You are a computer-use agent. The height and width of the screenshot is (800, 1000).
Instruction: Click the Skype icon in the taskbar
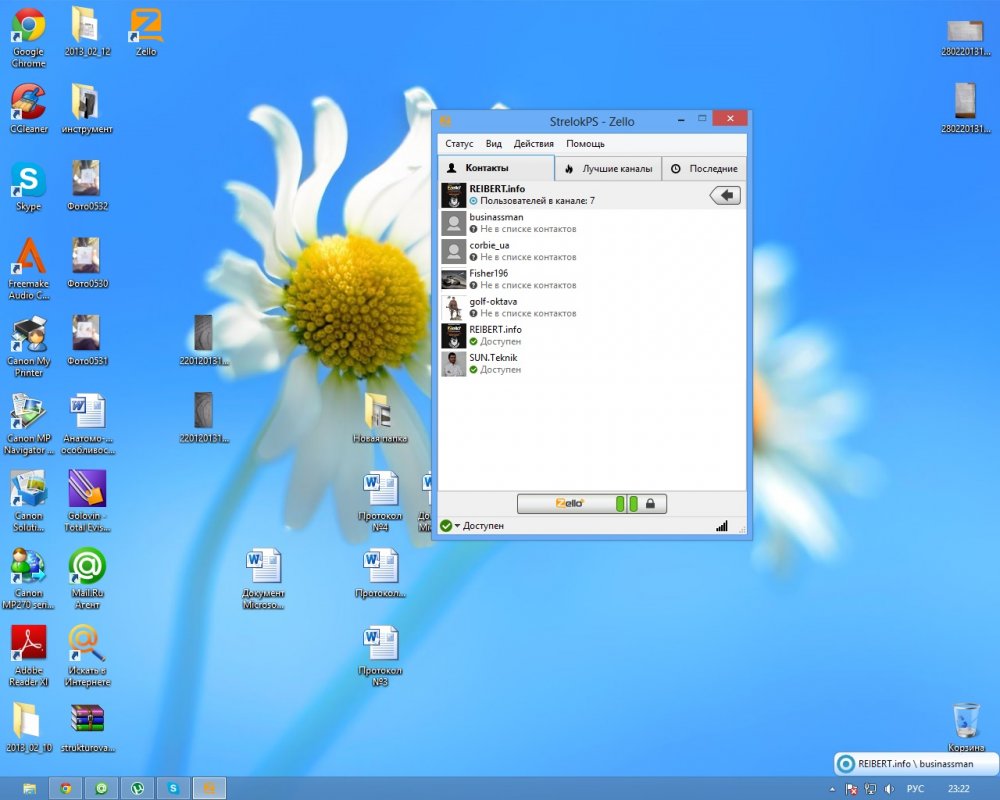173,788
